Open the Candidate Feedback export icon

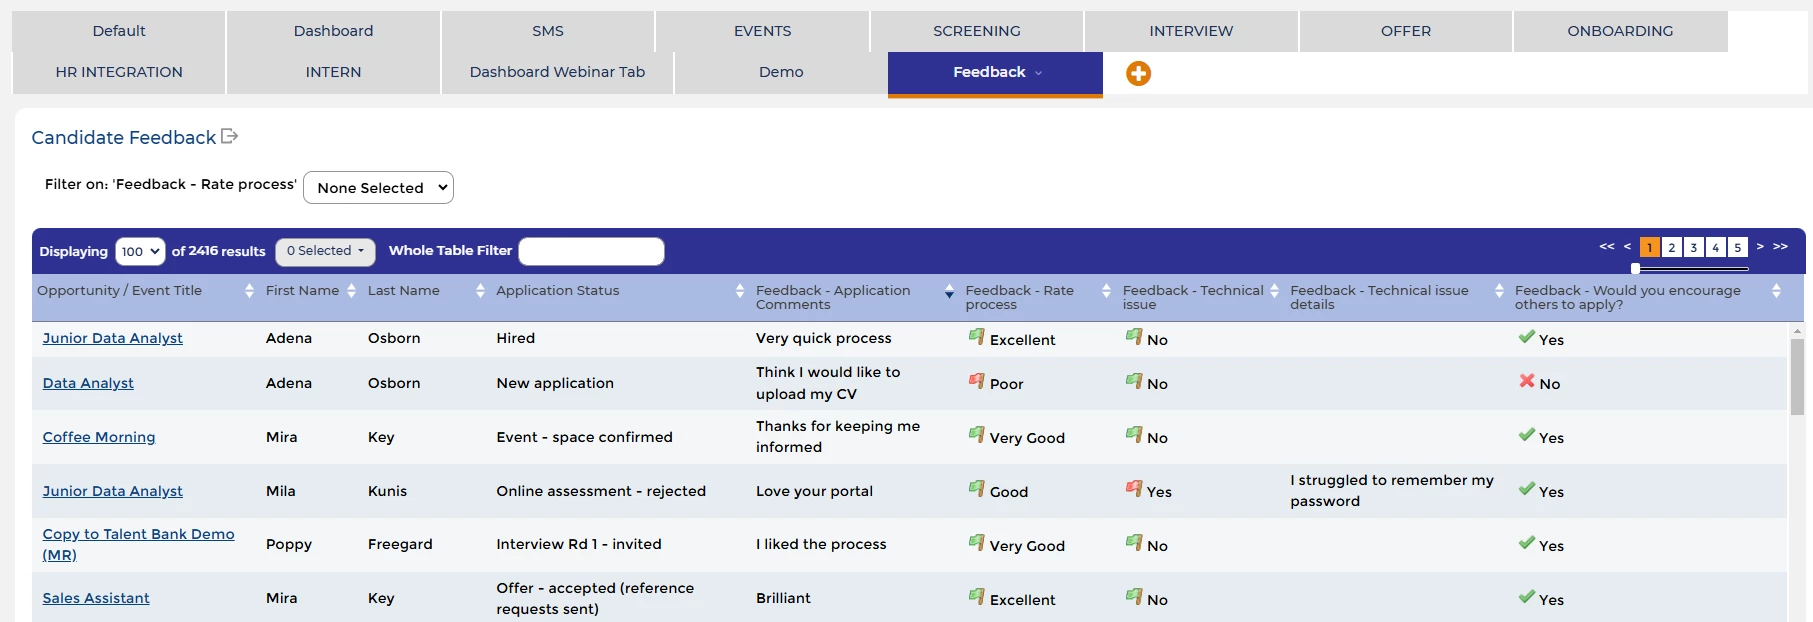(229, 136)
